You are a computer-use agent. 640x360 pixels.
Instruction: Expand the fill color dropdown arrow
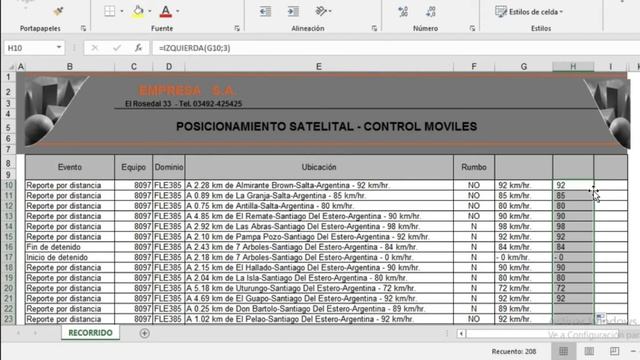point(150,11)
